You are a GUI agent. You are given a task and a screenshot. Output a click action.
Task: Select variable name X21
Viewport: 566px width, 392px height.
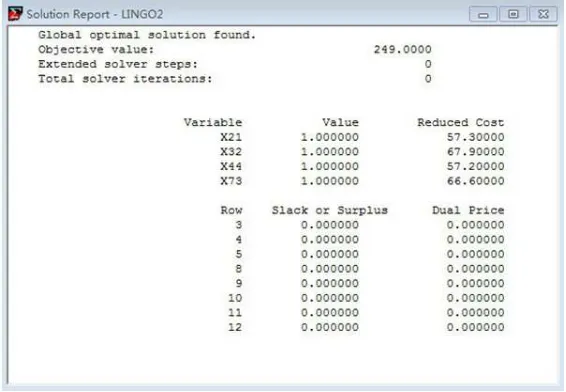231,137
